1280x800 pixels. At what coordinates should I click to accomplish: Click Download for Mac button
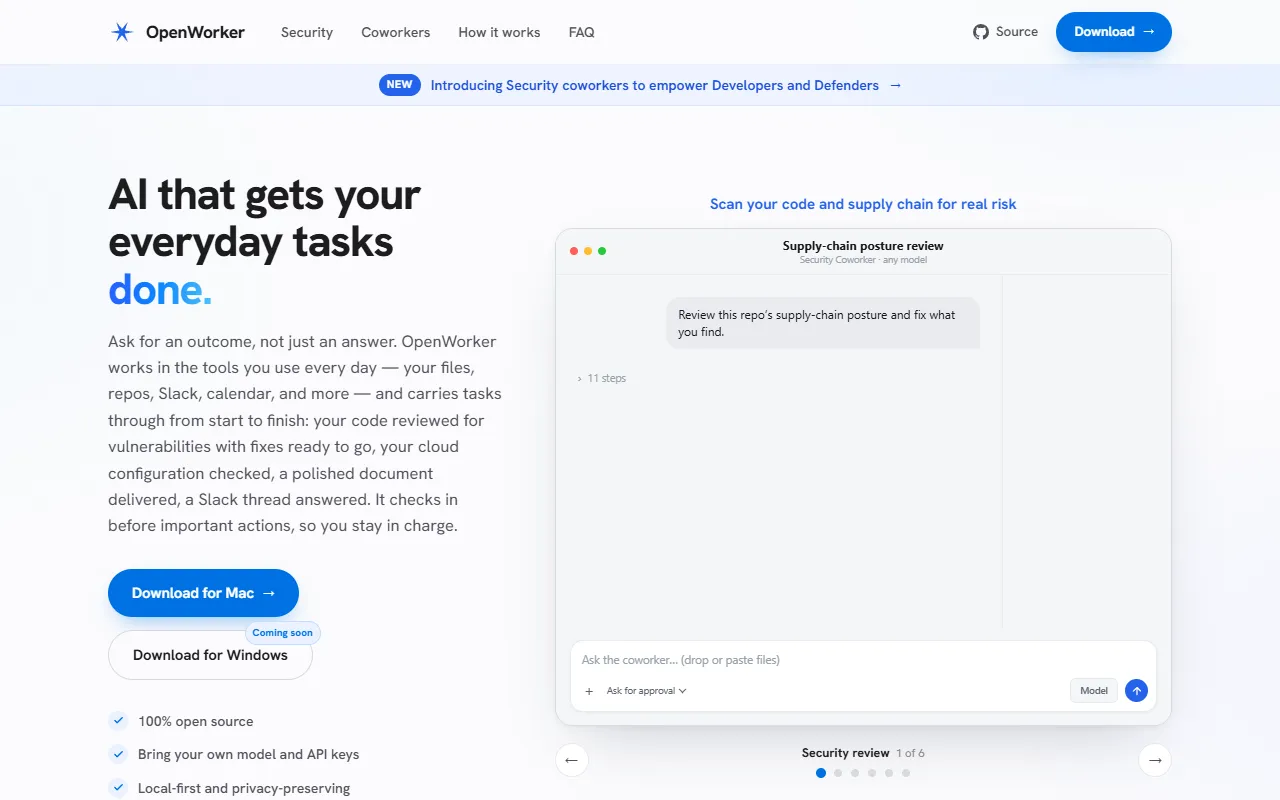point(203,593)
